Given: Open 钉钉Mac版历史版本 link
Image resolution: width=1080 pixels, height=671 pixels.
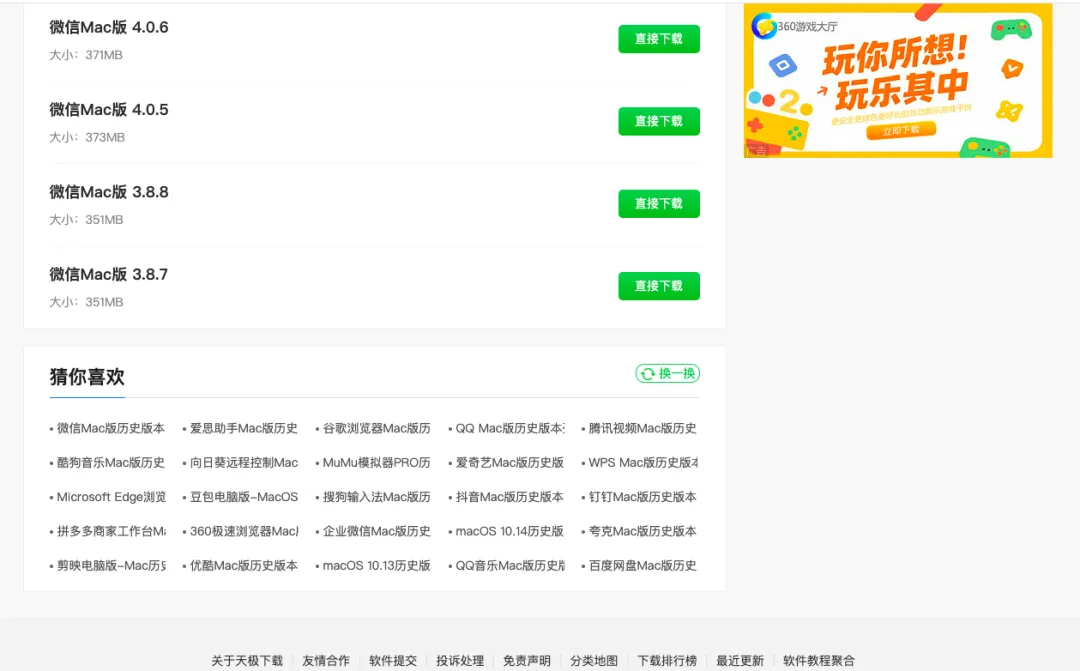Looking at the screenshot, I should (x=642, y=497).
